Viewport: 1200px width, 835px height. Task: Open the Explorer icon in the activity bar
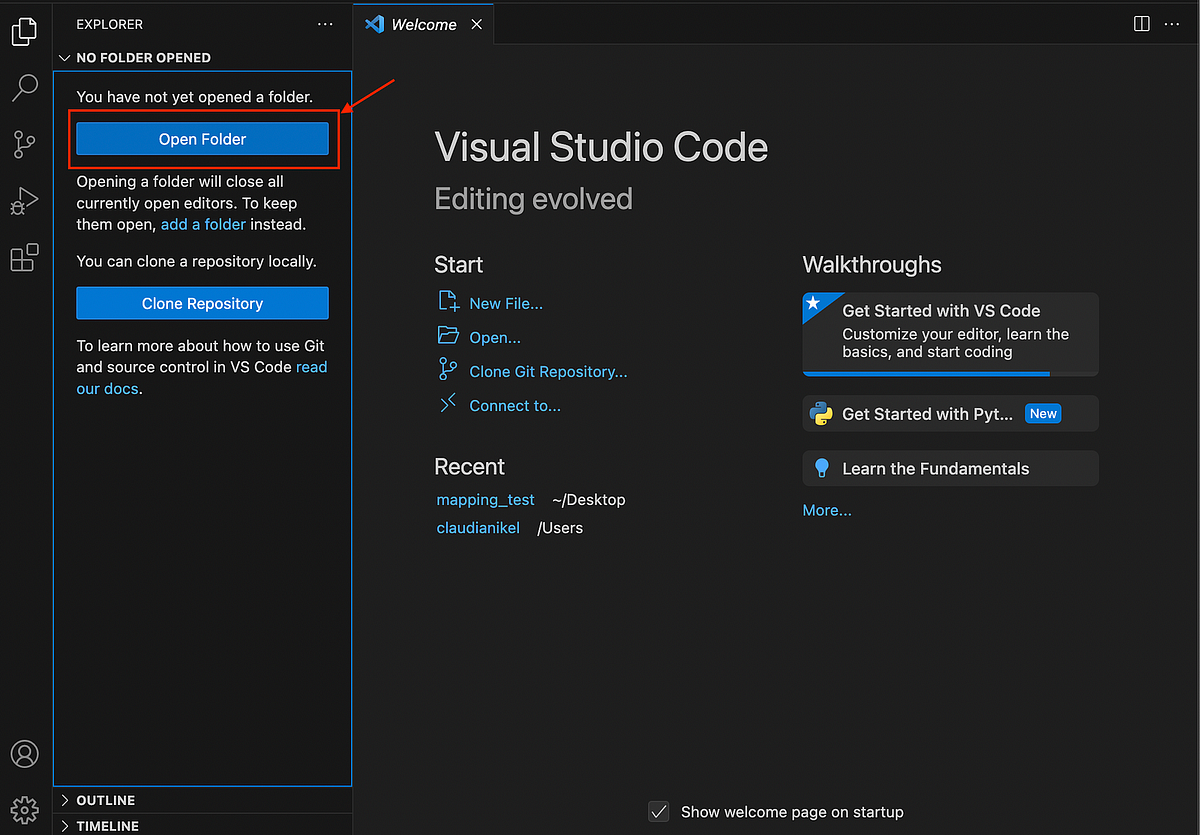pos(24,31)
